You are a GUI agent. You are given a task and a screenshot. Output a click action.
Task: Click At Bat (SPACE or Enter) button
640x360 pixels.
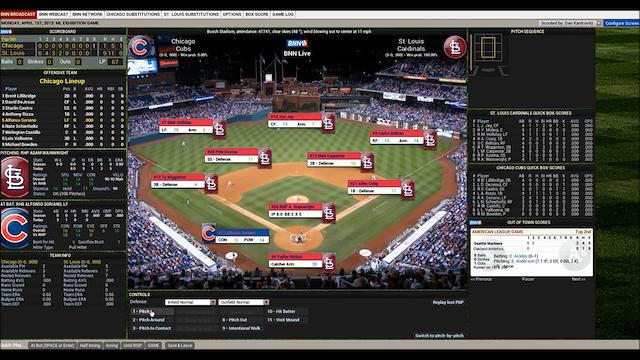(52, 345)
